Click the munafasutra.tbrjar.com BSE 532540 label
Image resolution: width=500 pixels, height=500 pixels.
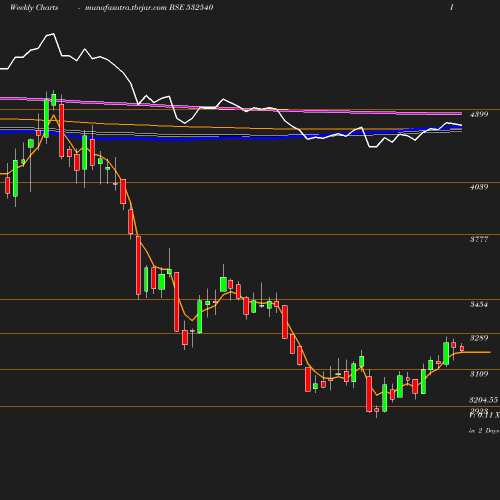tap(149, 7)
